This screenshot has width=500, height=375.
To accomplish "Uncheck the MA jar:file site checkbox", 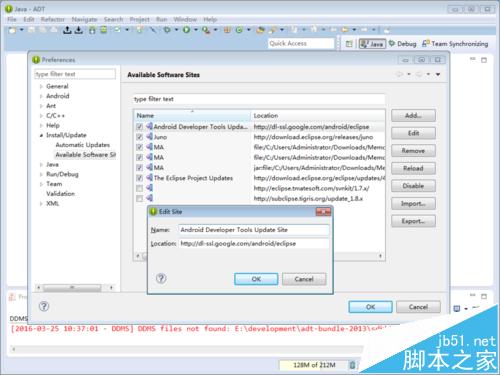I will (140, 168).
